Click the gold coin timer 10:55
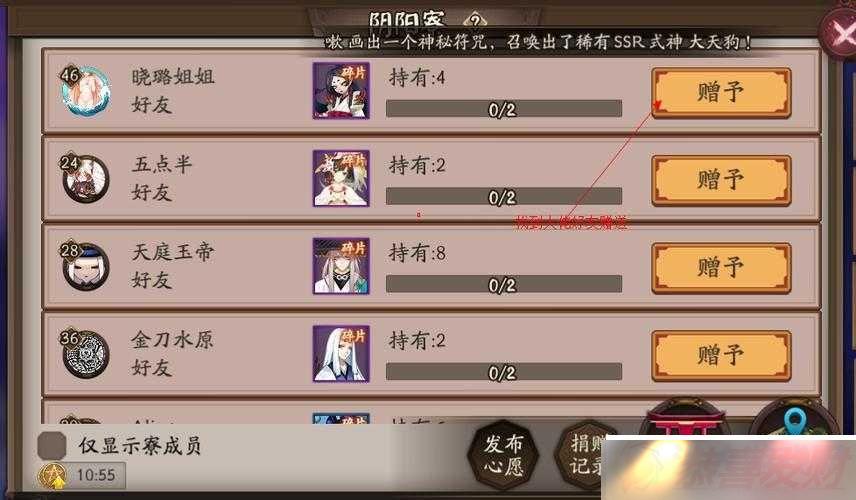Image resolution: width=856 pixels, height=500 pixels. point(81,475)
